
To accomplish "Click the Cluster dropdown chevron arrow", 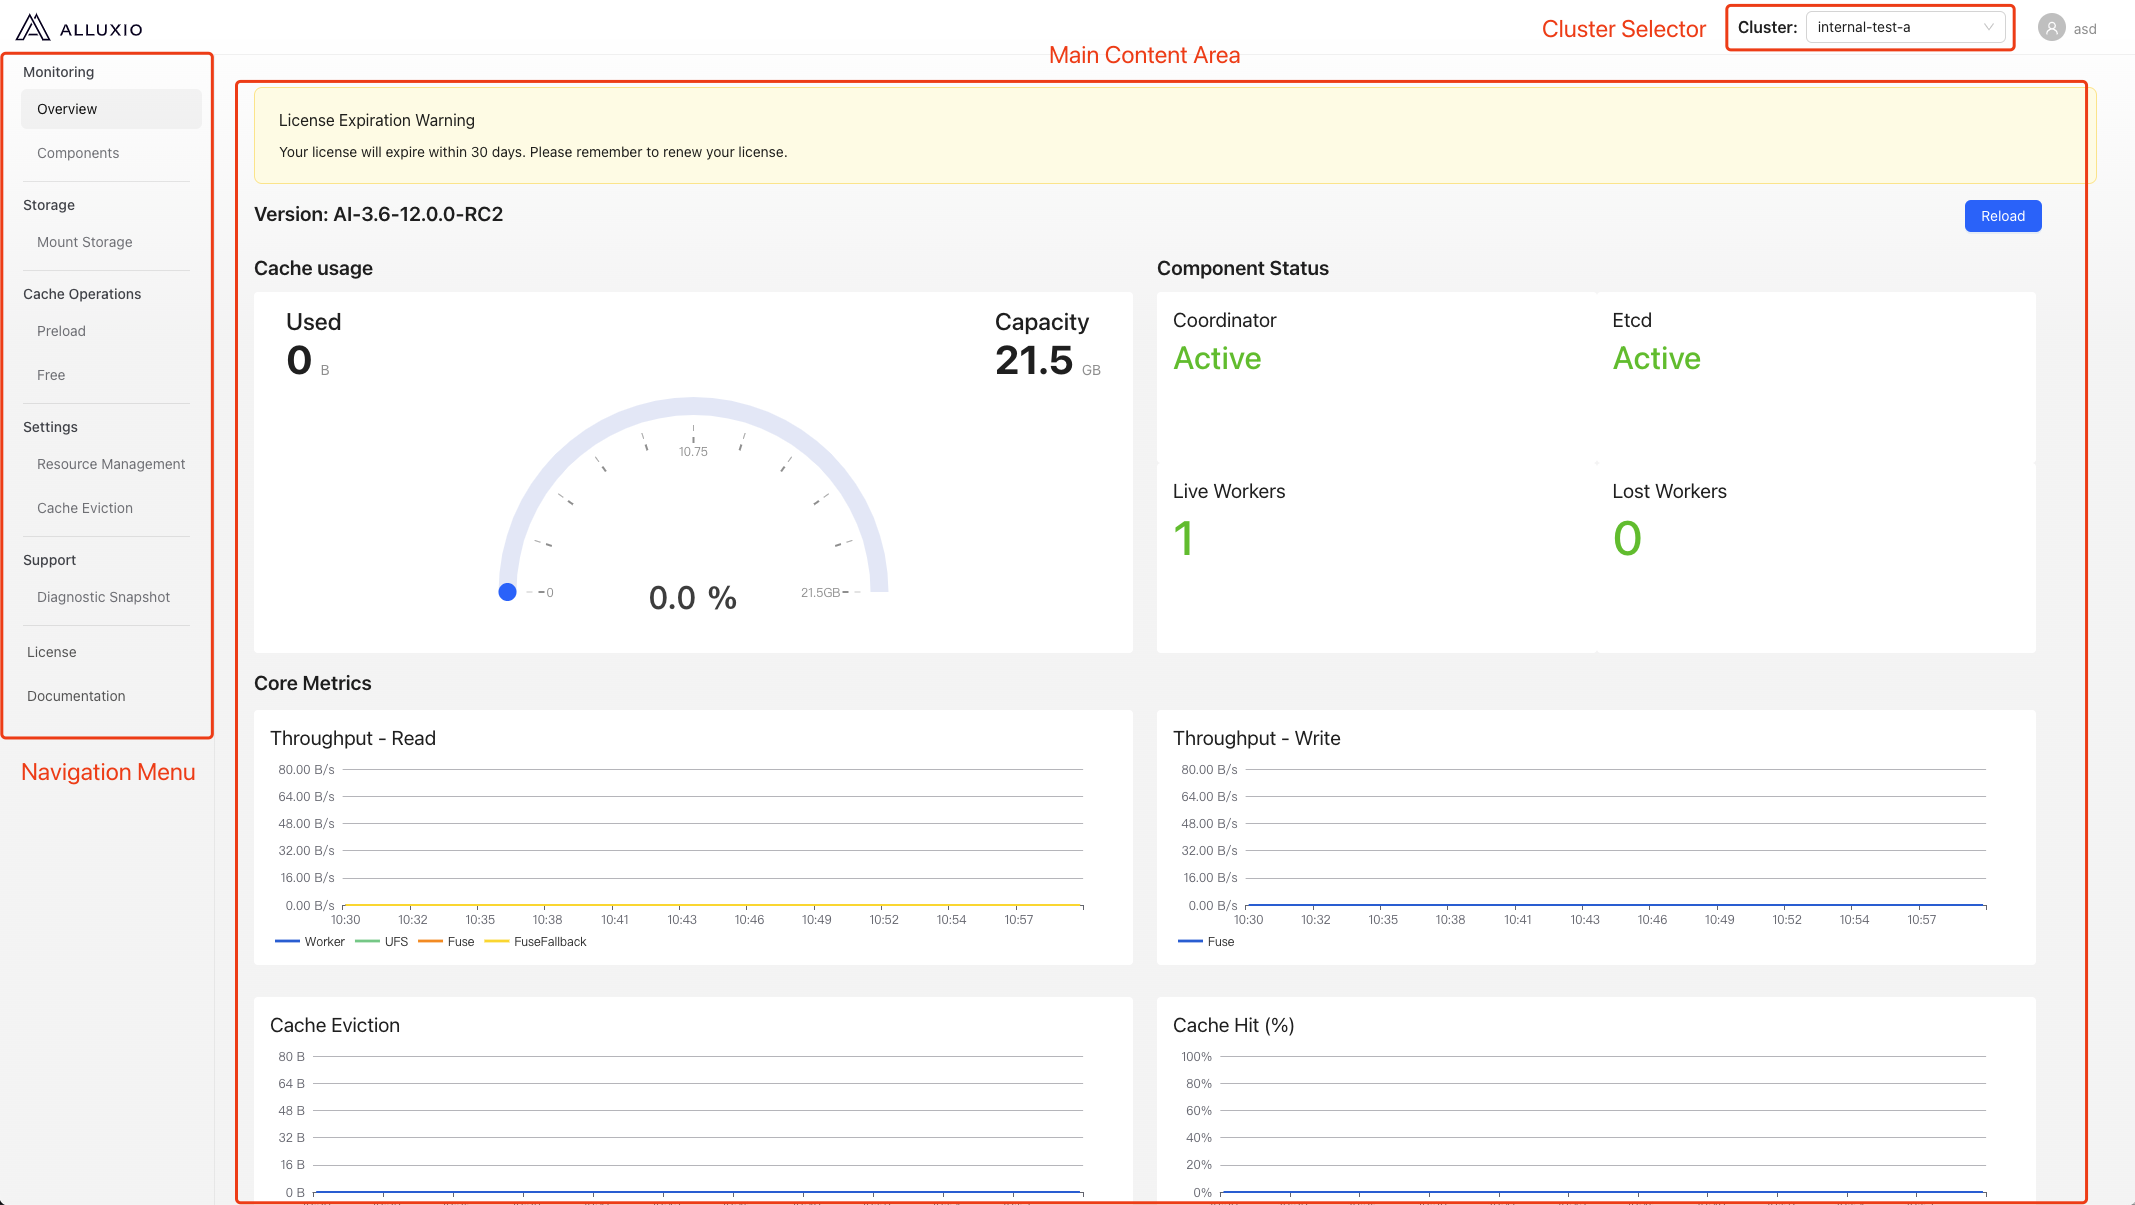I will click(1988, 27).
